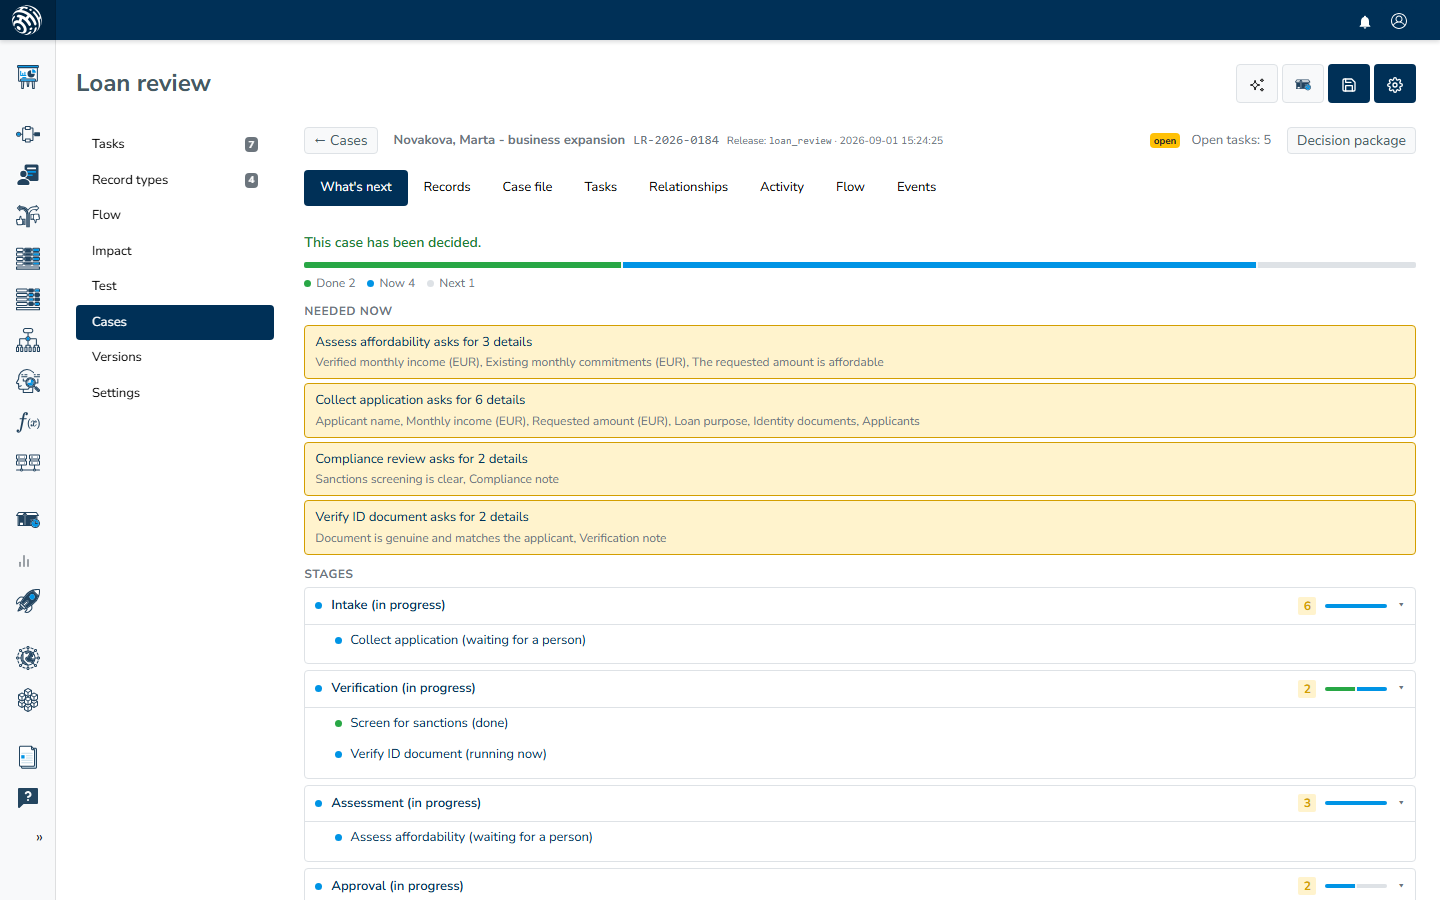Click the save floppy disk button
Image resolution: width=1440 pixels, height=900 pixels.
point(1349,84)
